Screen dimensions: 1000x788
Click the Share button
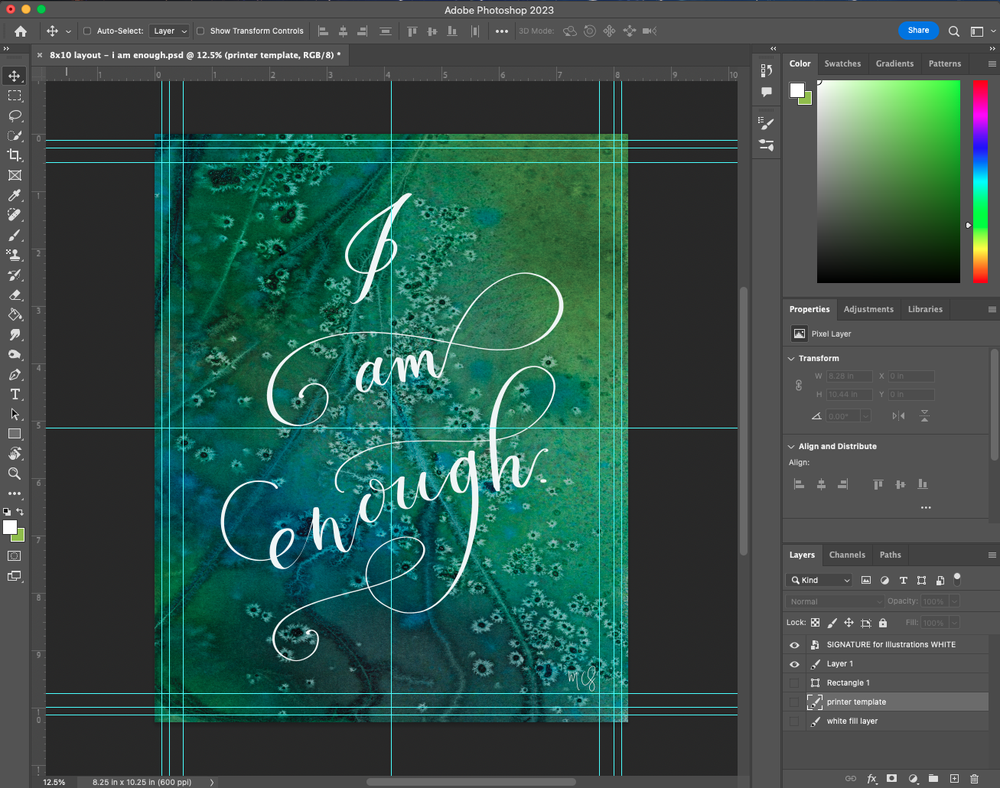click(x=918, y=31)
